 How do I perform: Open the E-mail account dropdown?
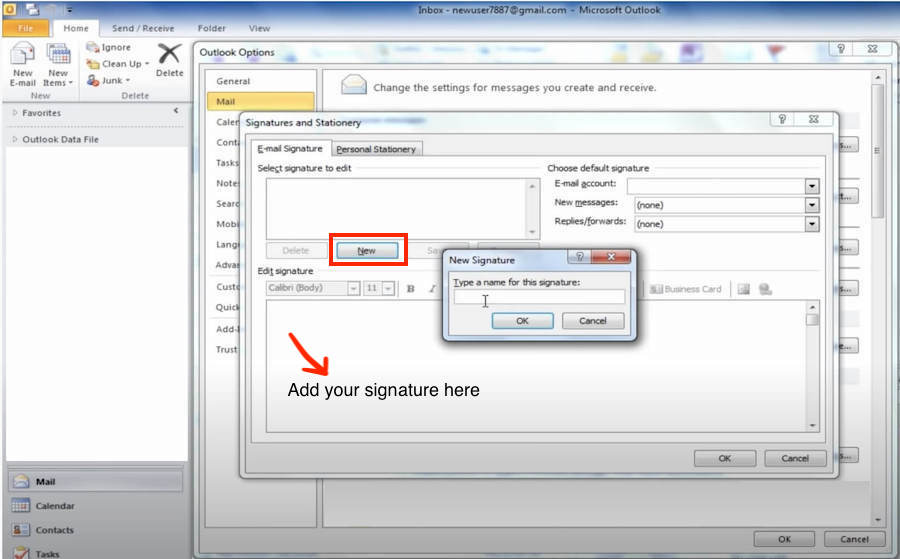click(811, 186)
